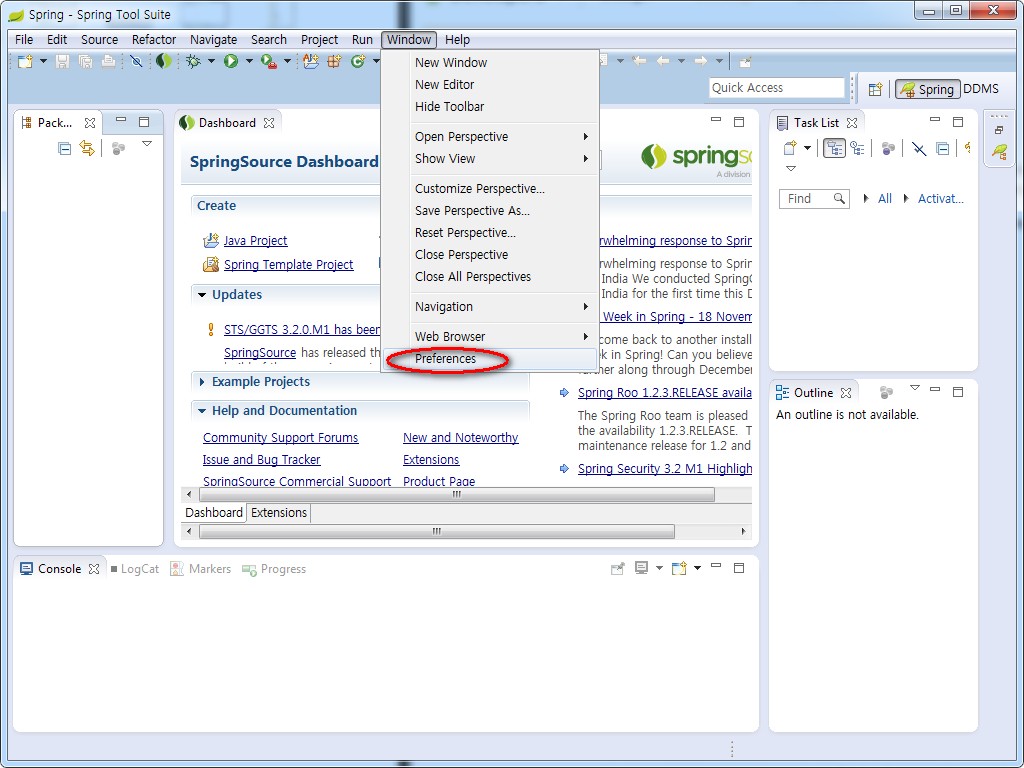This screenshot has height=768, width=1024.
Task: Open the Run dropdown arrow
Action: coord(249,61)
